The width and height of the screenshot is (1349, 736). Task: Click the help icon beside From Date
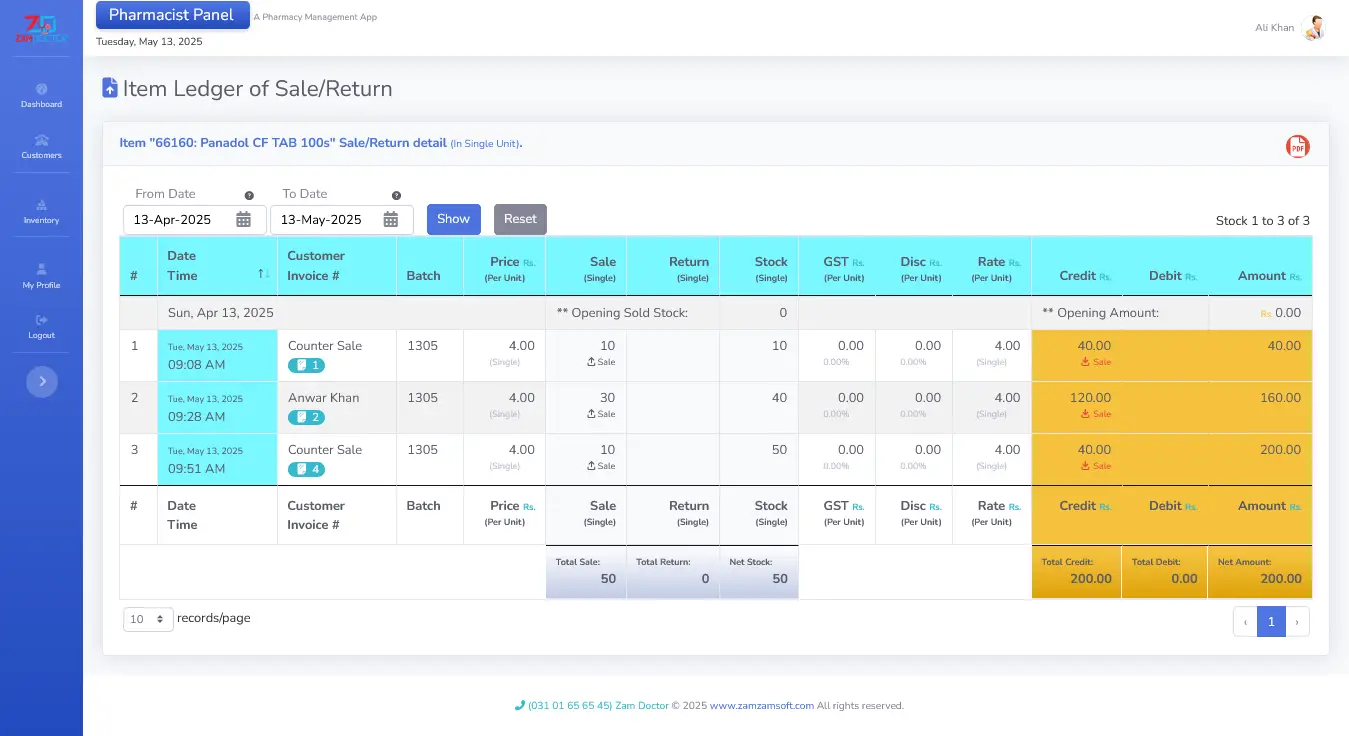point(249,196)
